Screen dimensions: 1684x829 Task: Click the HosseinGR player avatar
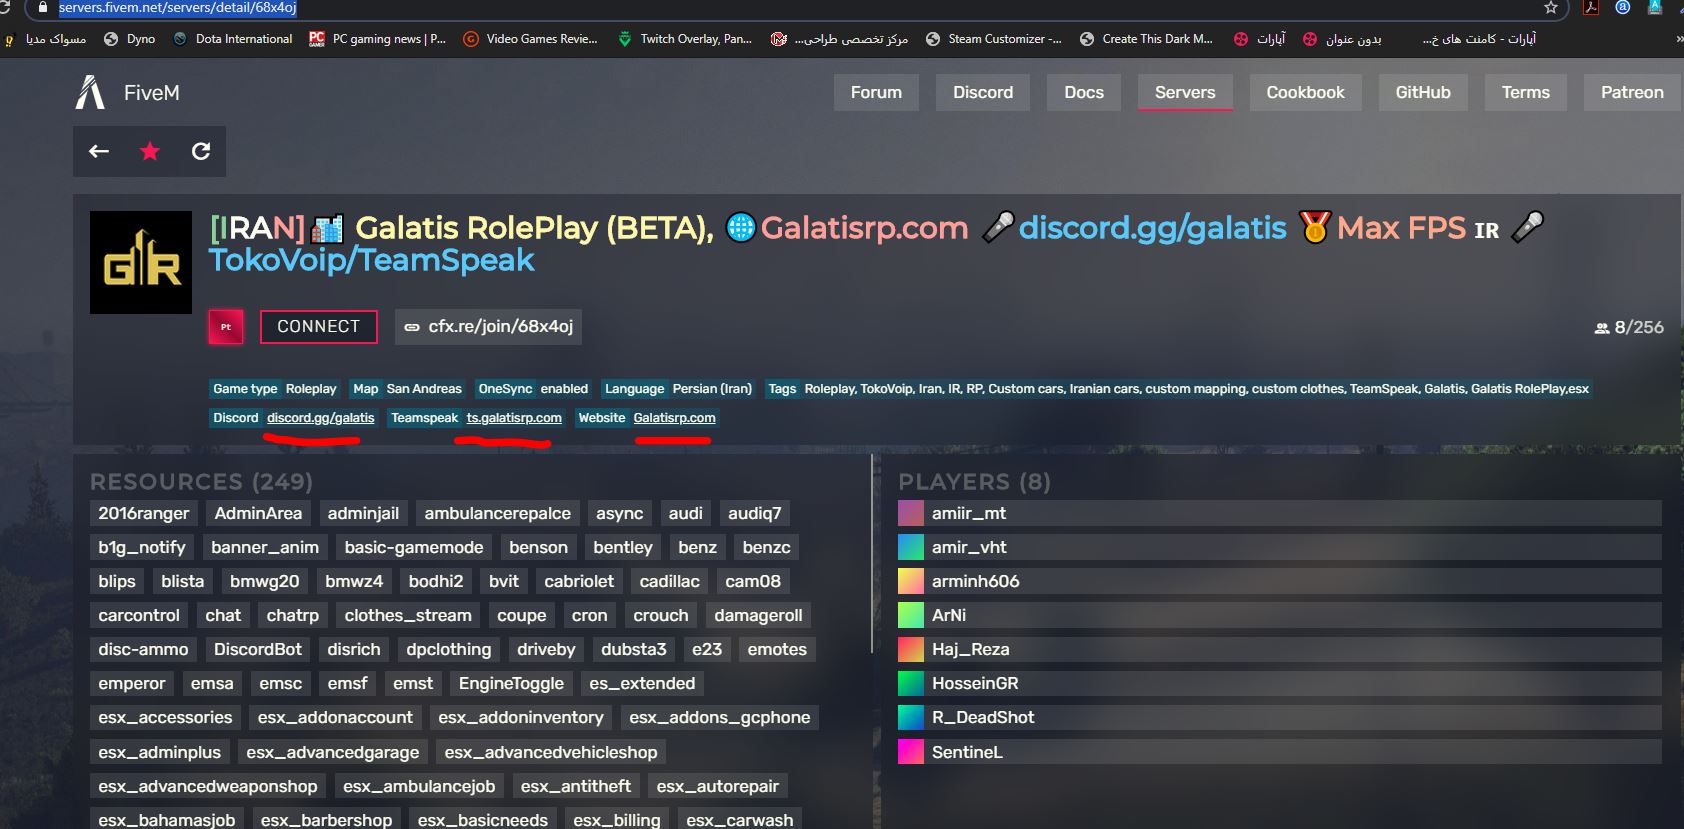(911, 683)
